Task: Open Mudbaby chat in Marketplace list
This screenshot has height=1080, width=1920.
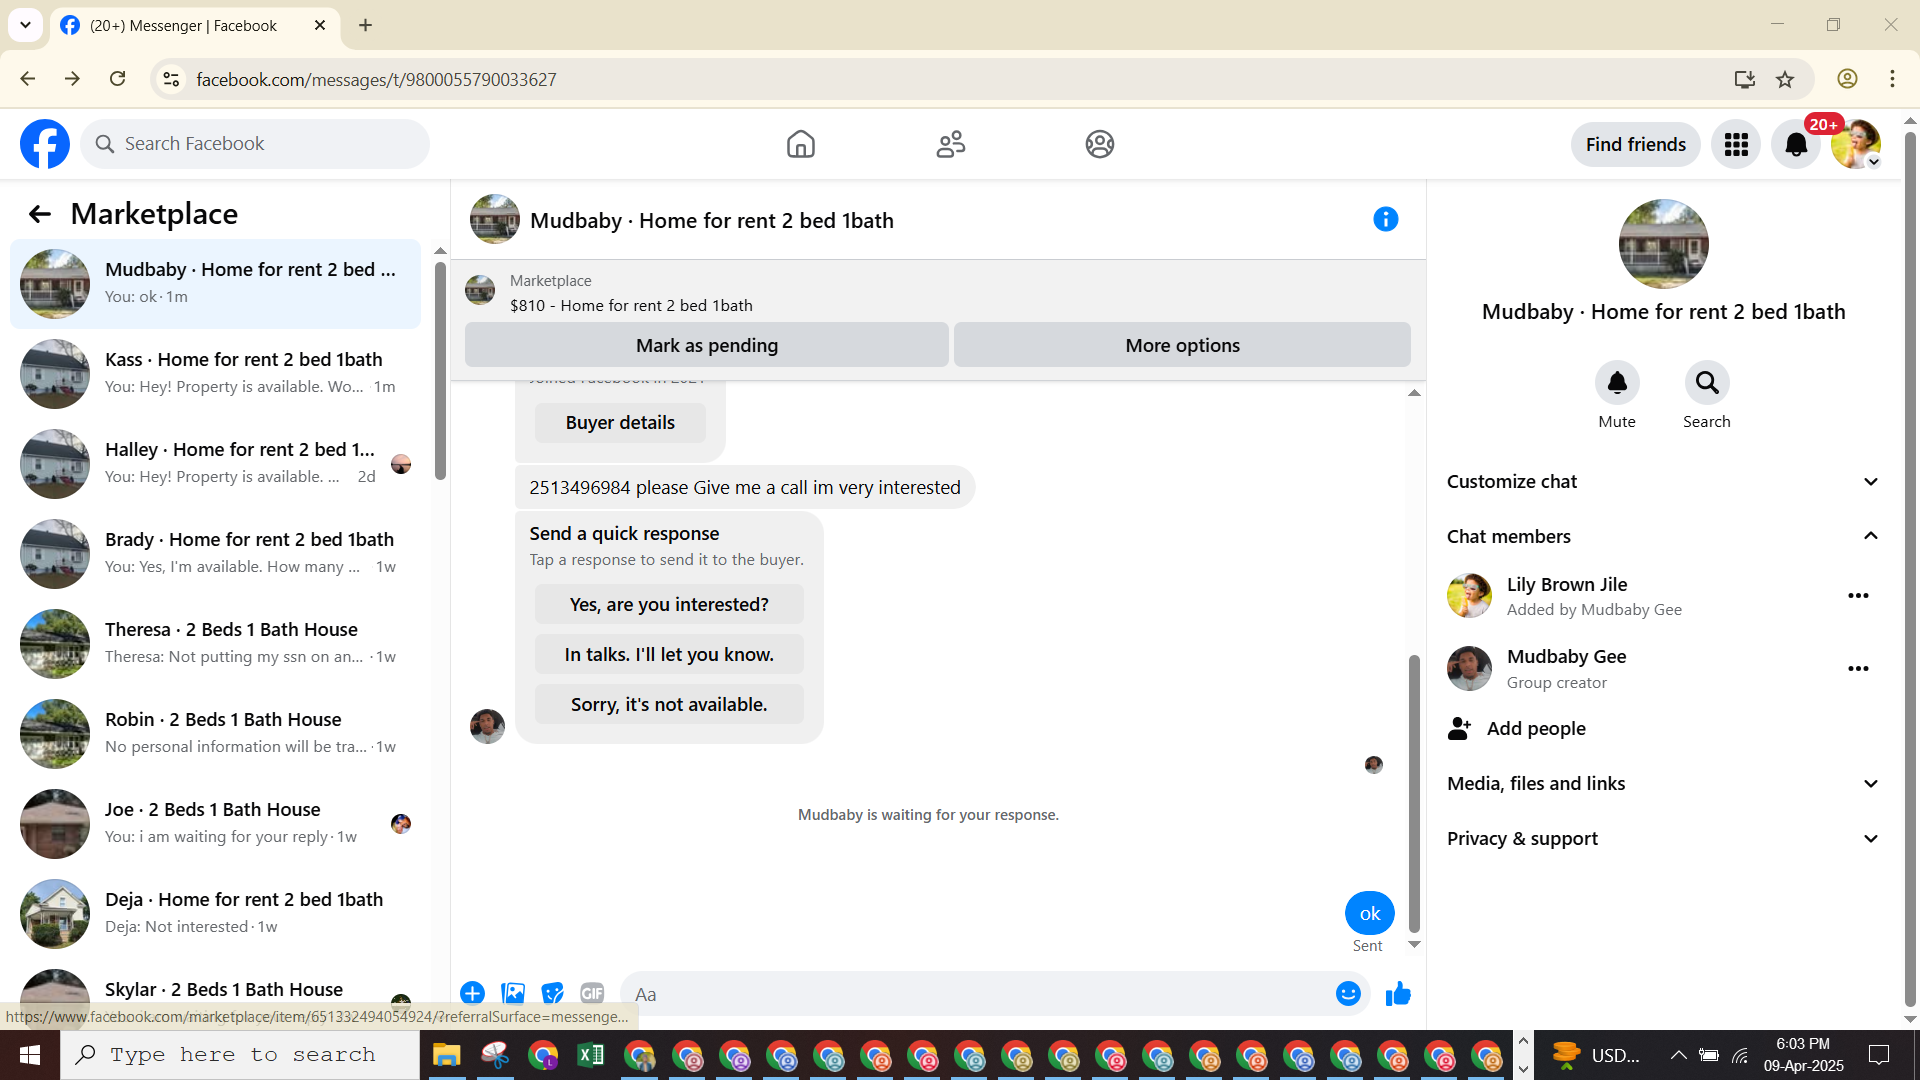Action: pos(215,284)
